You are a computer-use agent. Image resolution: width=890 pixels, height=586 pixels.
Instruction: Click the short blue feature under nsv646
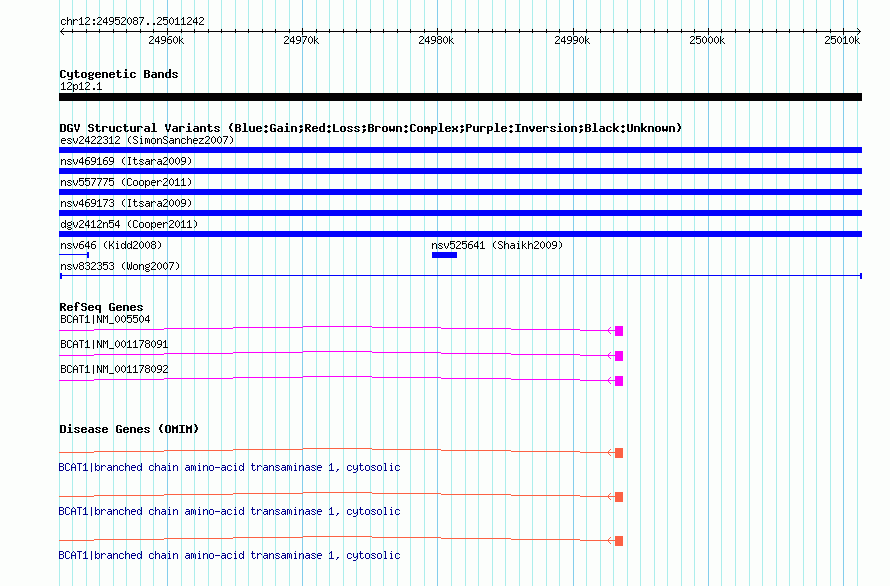[74, 255]
